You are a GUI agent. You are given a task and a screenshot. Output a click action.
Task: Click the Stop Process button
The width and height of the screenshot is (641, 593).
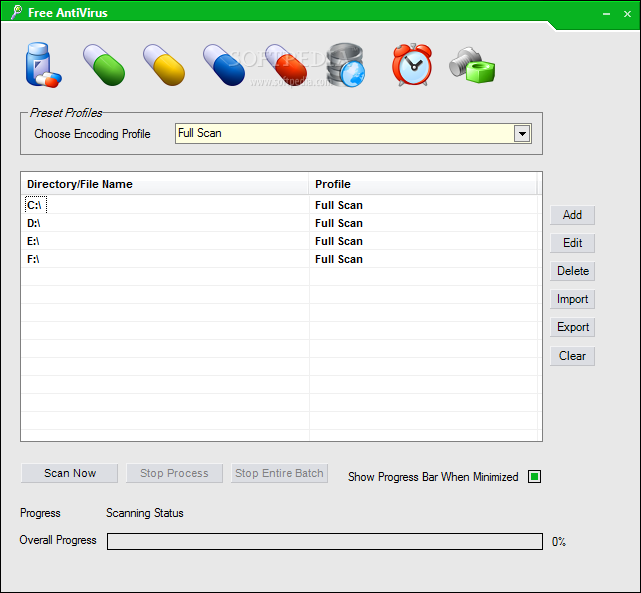point(174,473)
